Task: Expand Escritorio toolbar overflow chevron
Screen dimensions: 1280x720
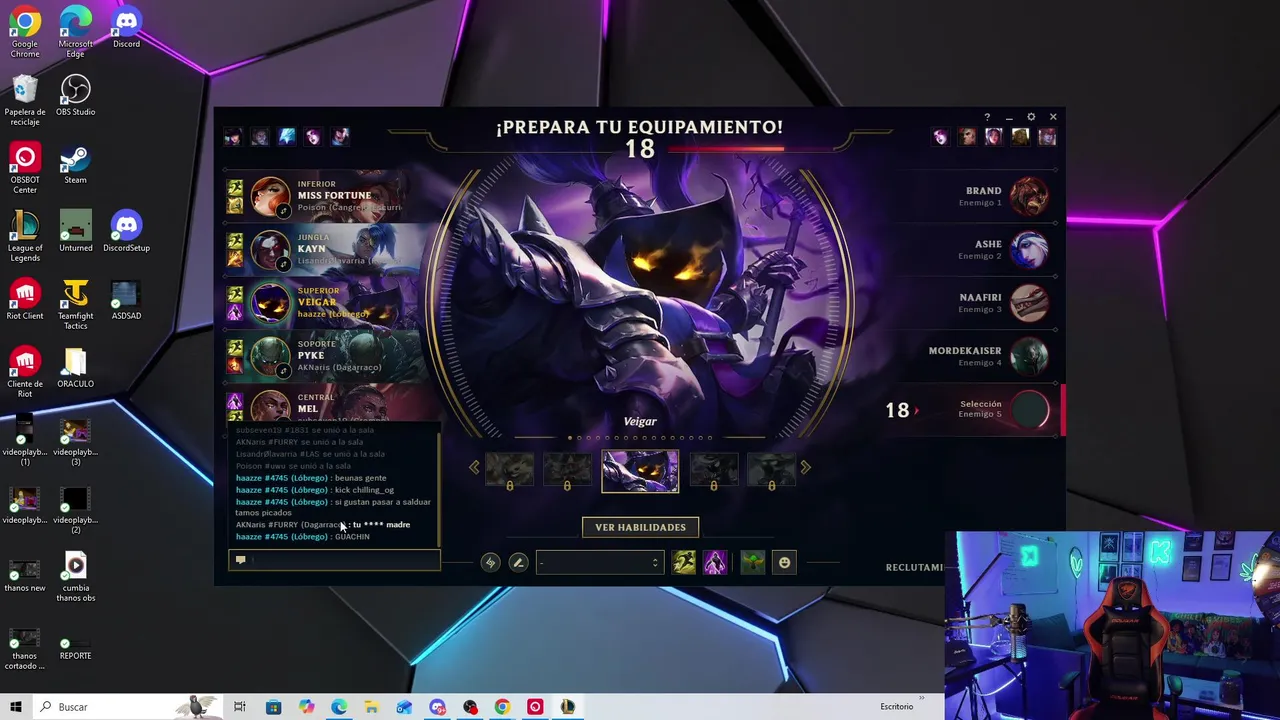Action: pyautogui.click(x=921, y=699)
